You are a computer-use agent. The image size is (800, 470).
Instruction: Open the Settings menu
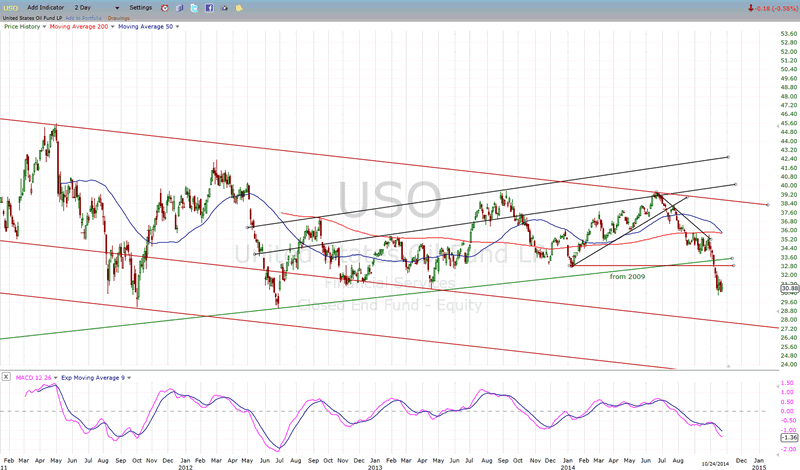point(141,8)
